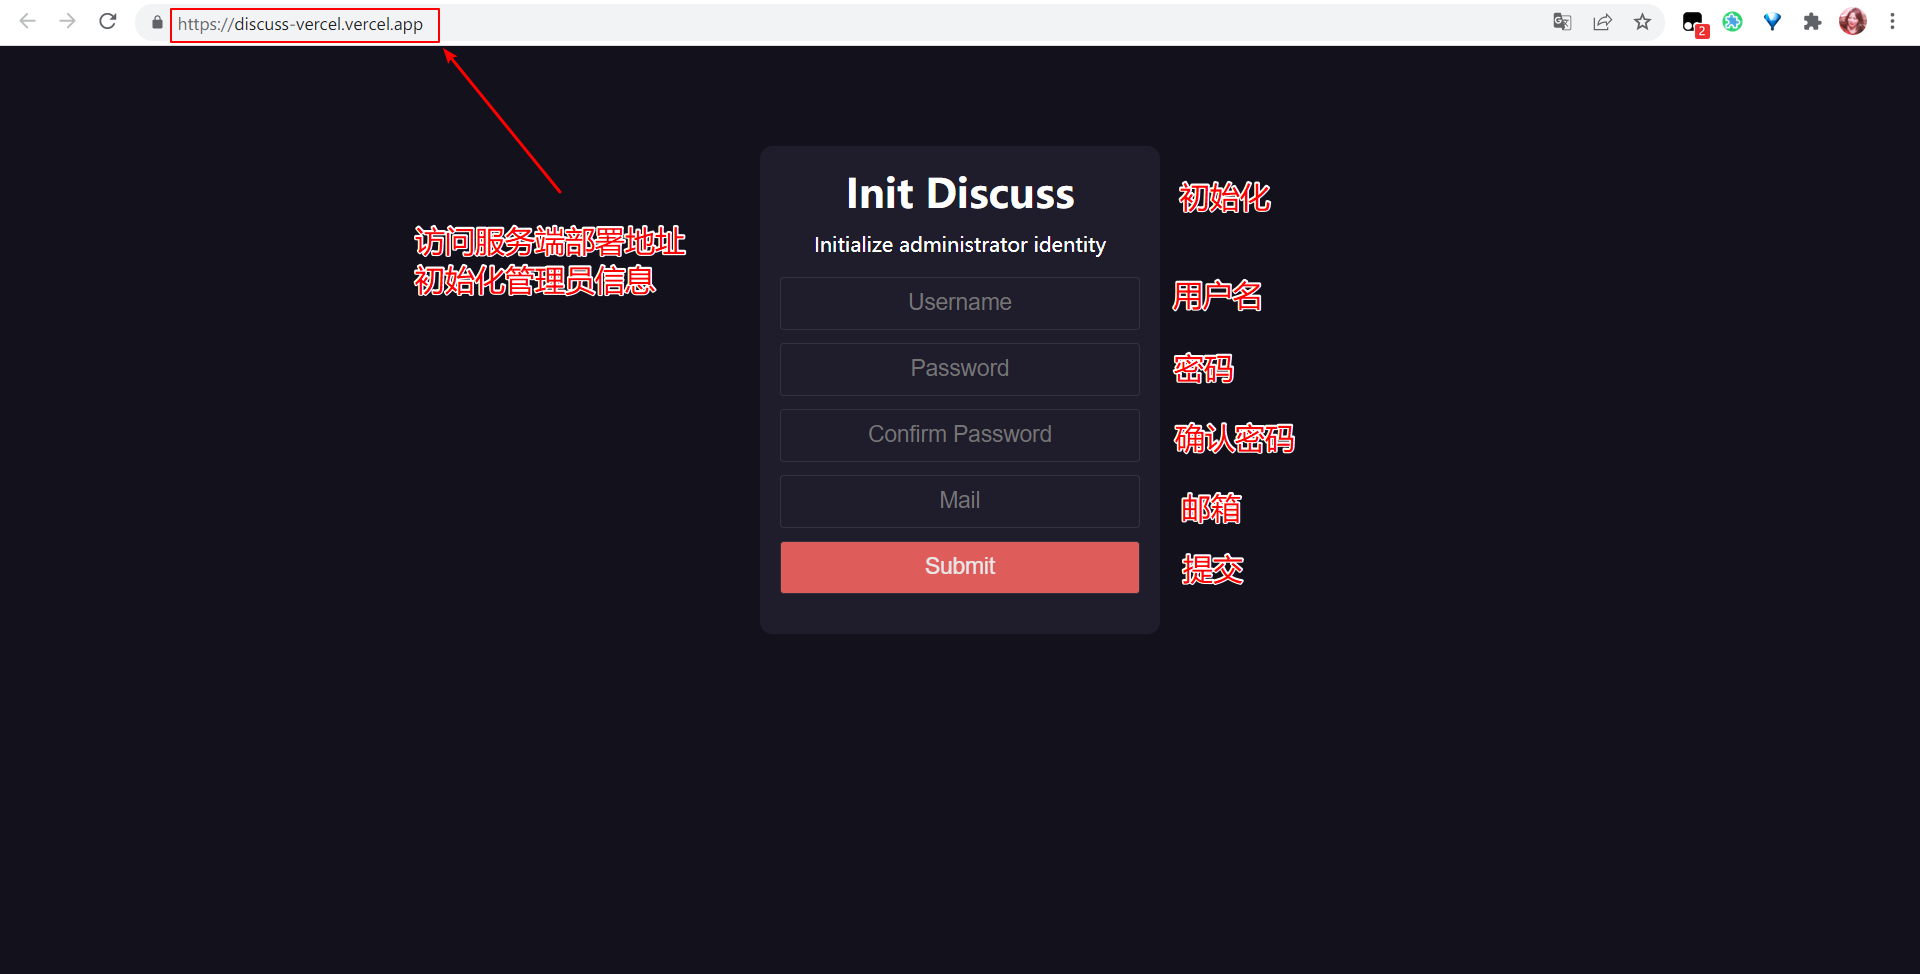Click the Mail input field
1920x974 pixels.
tap(959, 501)
